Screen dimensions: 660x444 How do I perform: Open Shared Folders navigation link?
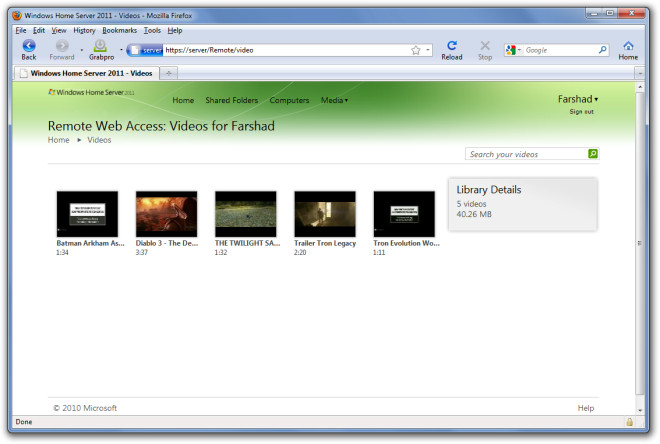[232, 100]
